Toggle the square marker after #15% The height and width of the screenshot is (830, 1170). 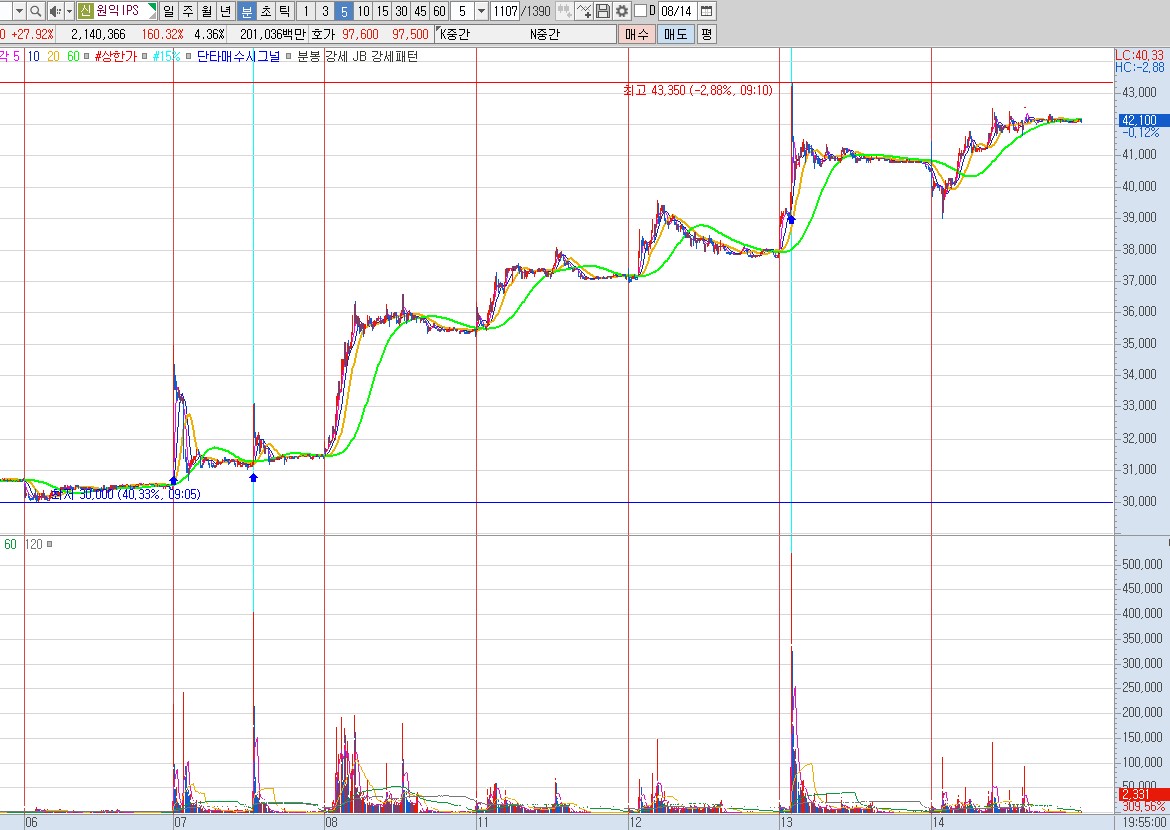(189, 56)
